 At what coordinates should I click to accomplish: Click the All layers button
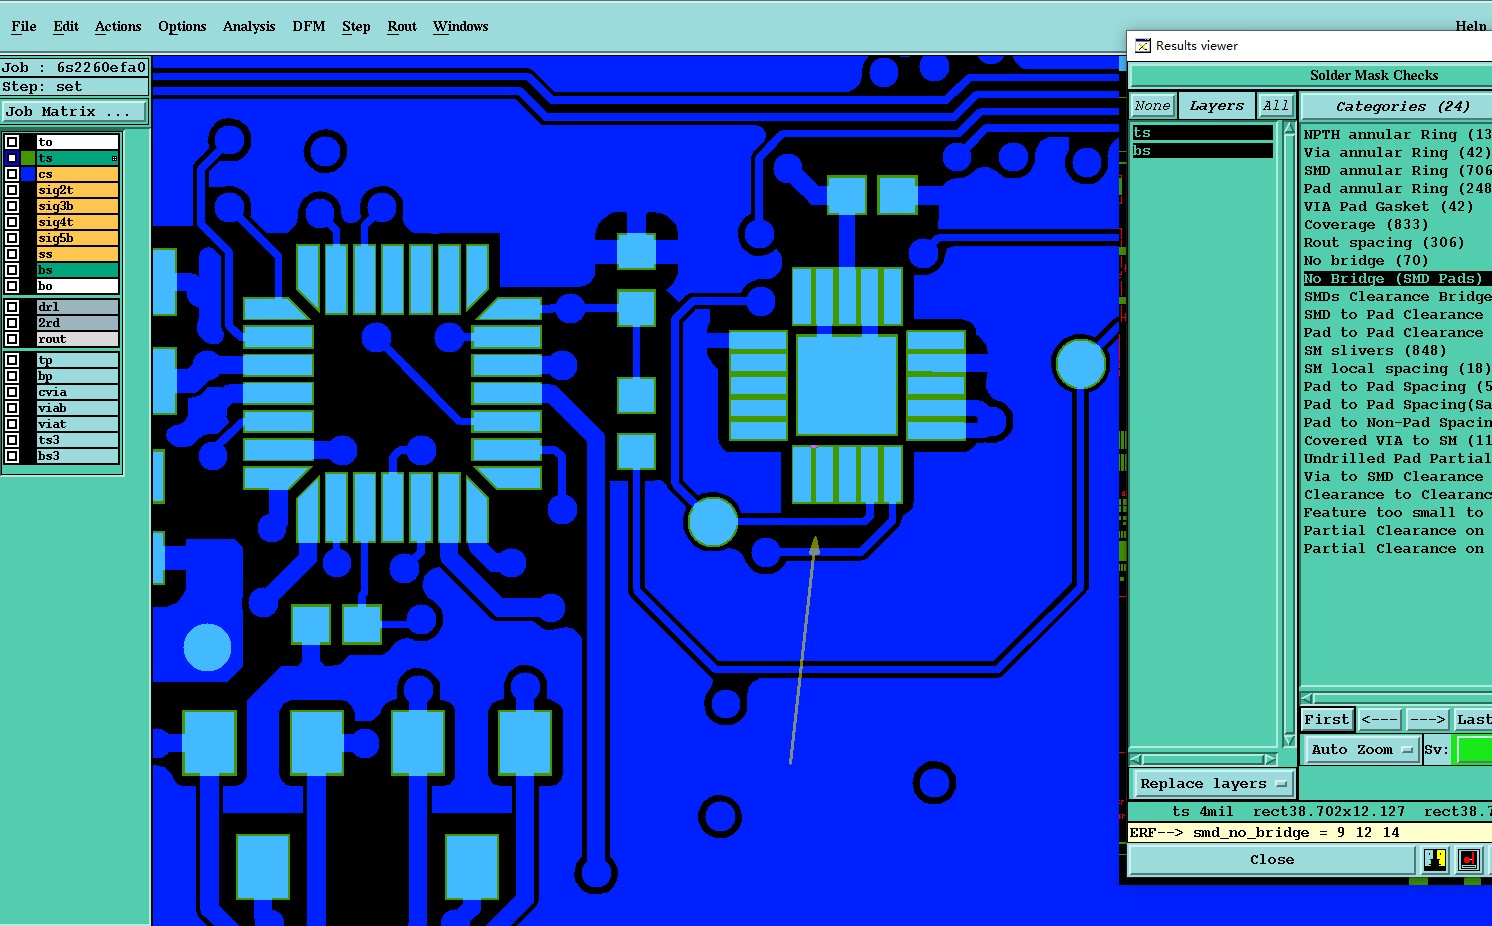[1276, 106]
